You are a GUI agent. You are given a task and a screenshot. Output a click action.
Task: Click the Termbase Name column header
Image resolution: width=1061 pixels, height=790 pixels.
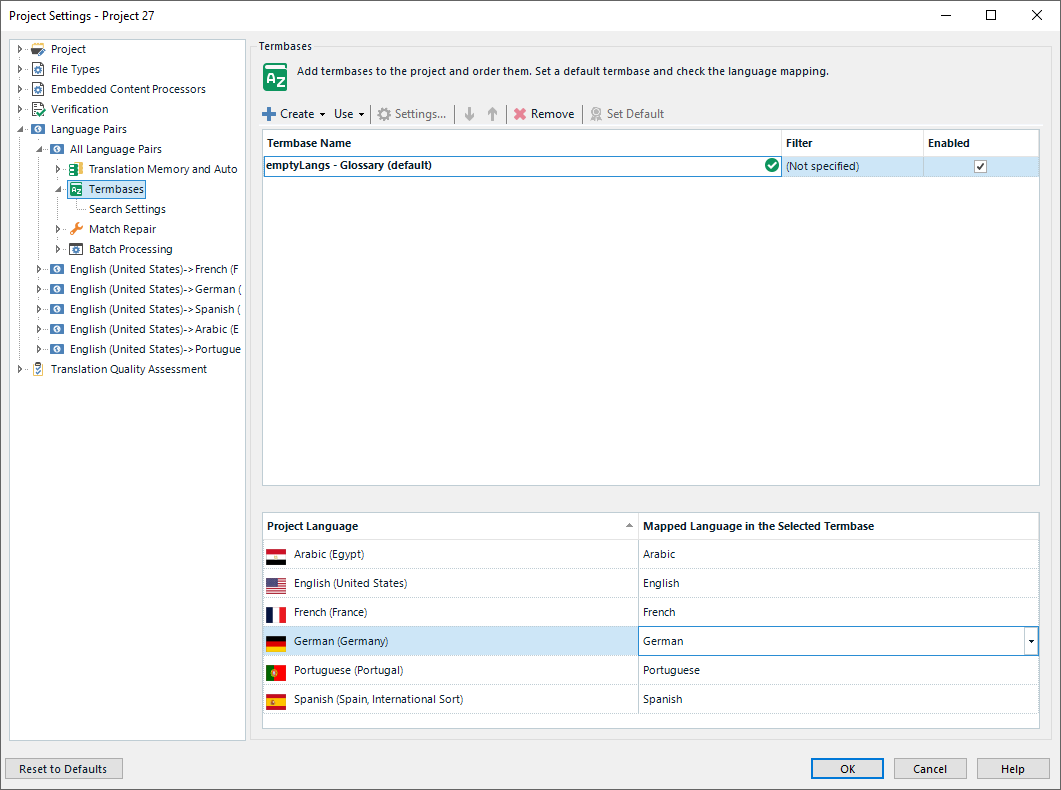point(522,143)
